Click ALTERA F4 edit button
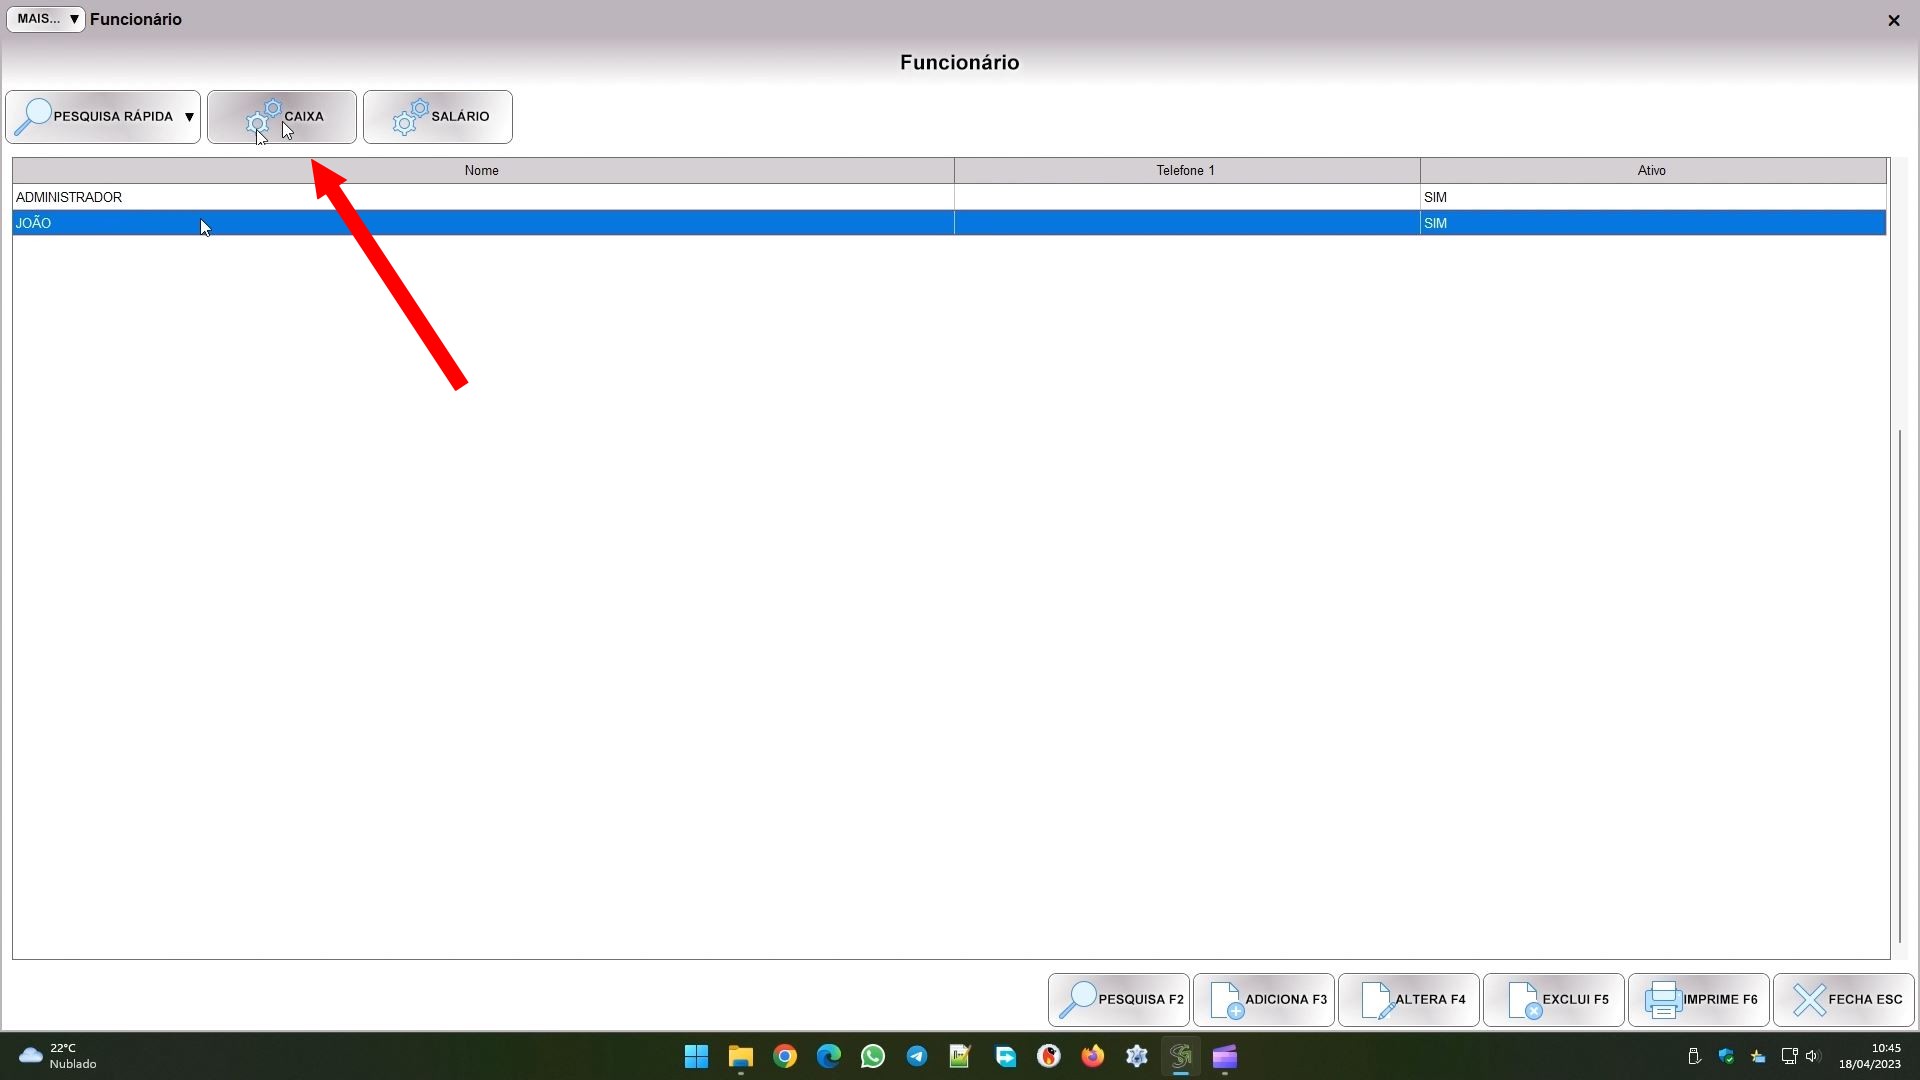Image resolution: width=1920 pixels, height=1080 pixels. pyautogui.click(x=1409, y=999)
